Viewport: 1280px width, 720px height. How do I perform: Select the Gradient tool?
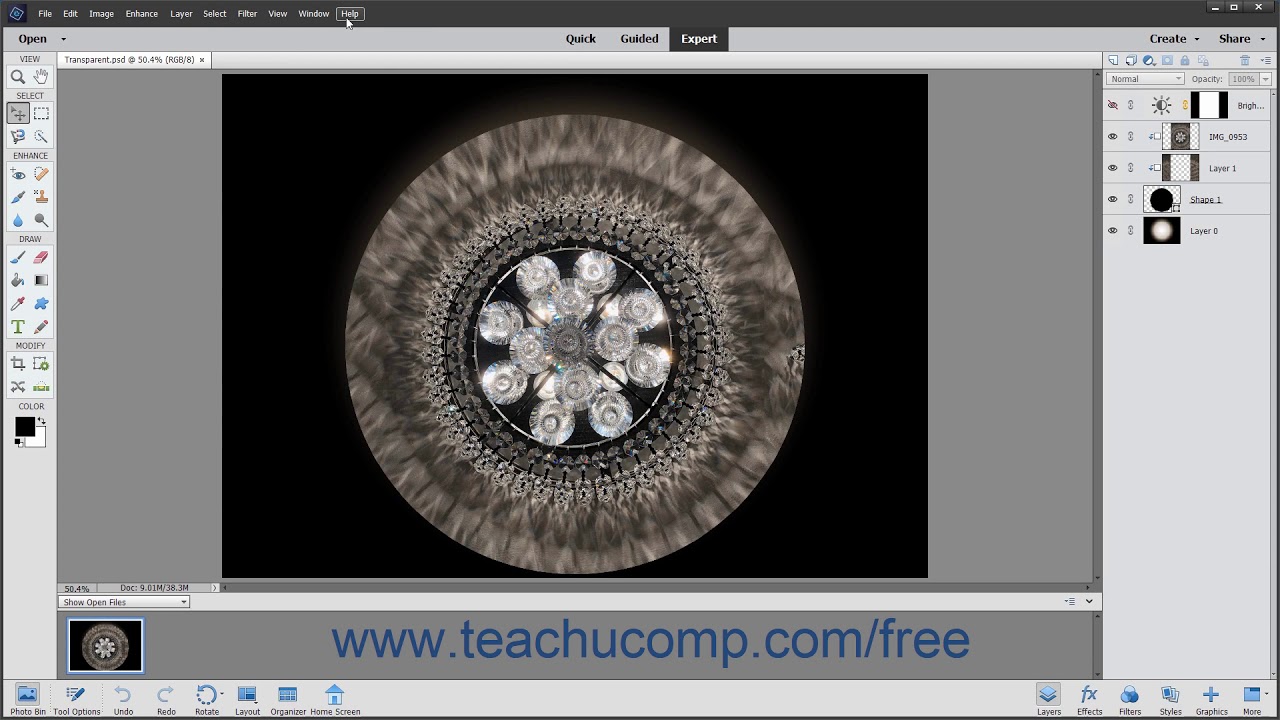[x=41, y=281]
